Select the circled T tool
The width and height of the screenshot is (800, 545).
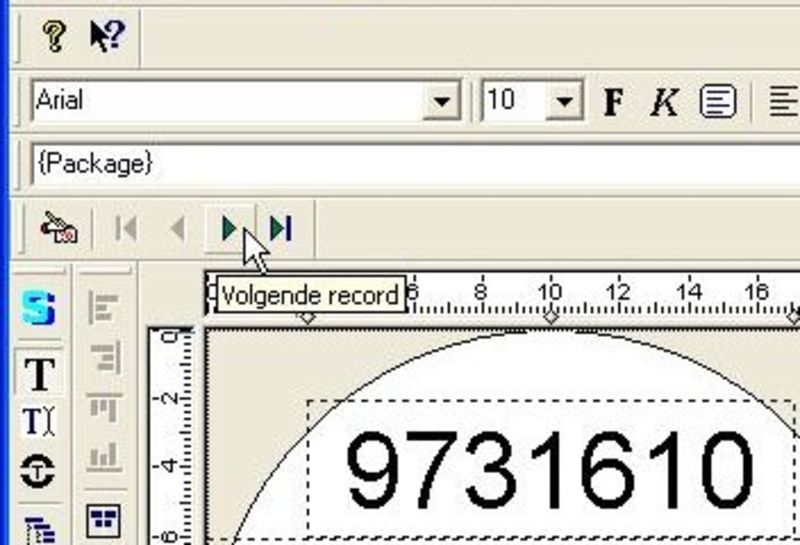pos(39,471)
